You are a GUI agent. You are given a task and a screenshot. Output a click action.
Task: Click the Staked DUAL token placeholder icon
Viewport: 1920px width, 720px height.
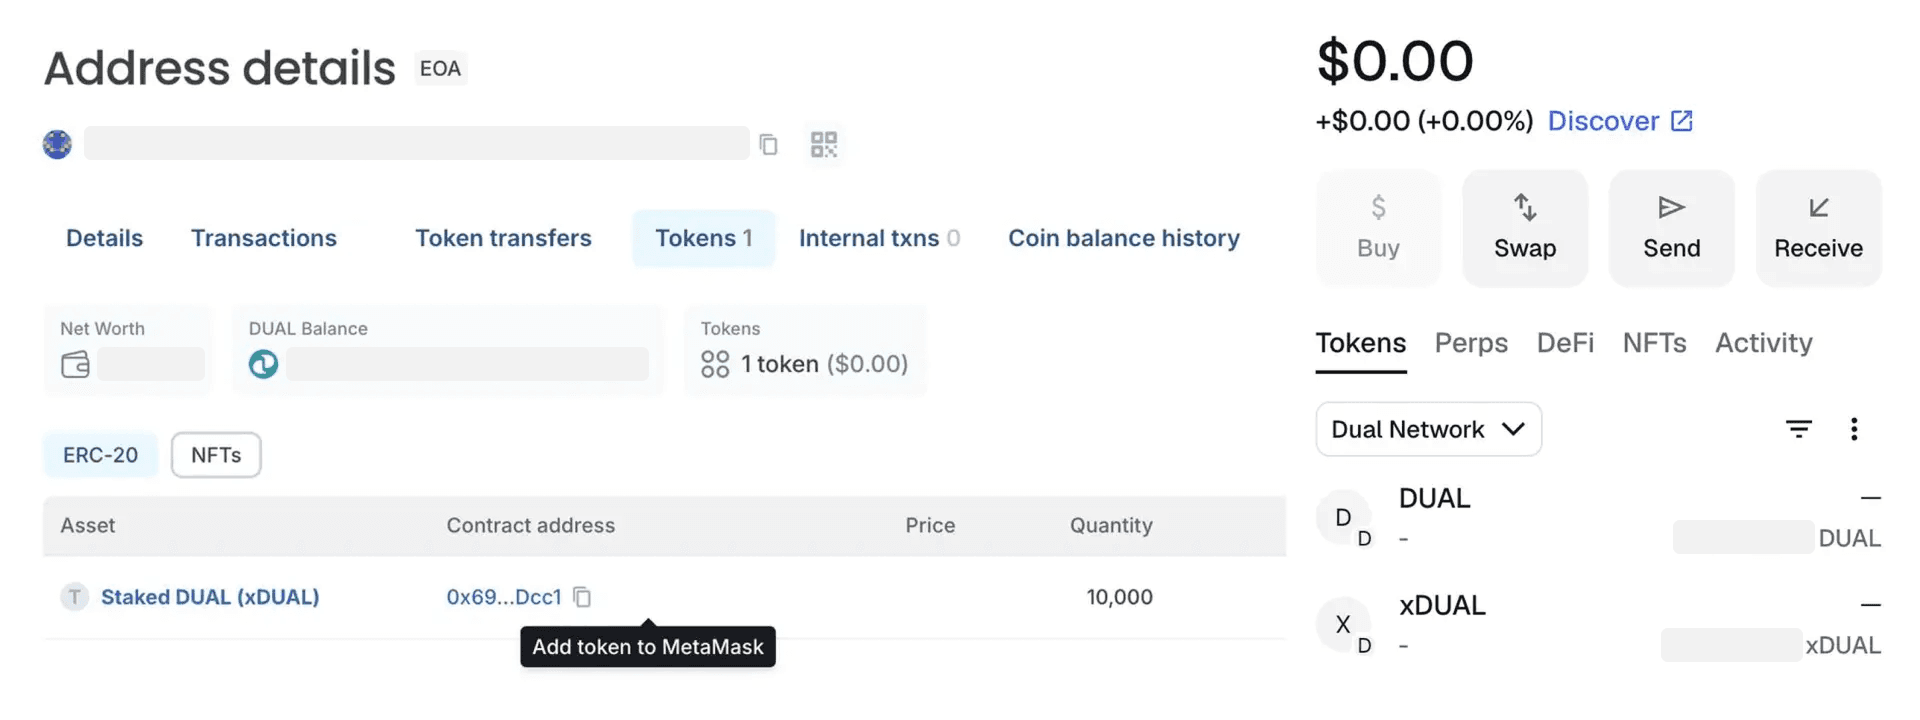point(74,597)
